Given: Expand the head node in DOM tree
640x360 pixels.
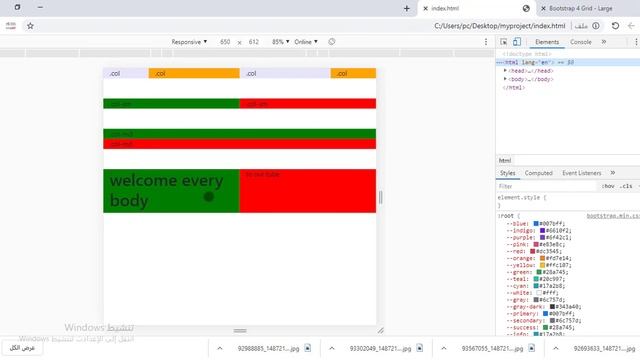Looking at the screenshot, I should pos(505,71).
